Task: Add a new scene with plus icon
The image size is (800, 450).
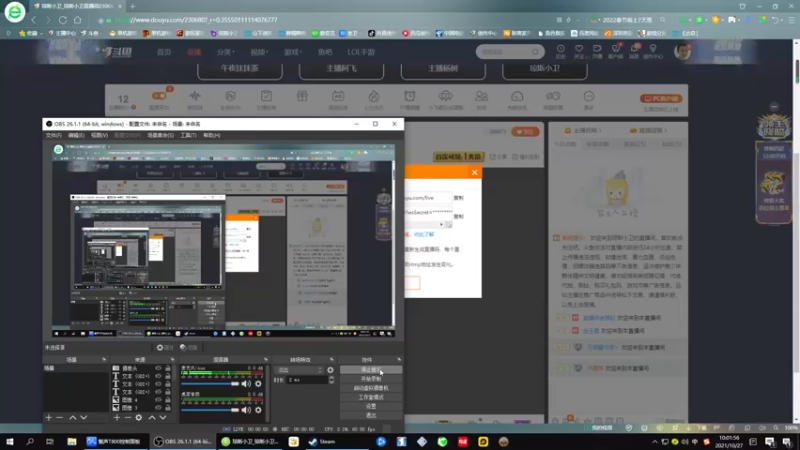Action: pyautogui.click(x=48, y=417)
